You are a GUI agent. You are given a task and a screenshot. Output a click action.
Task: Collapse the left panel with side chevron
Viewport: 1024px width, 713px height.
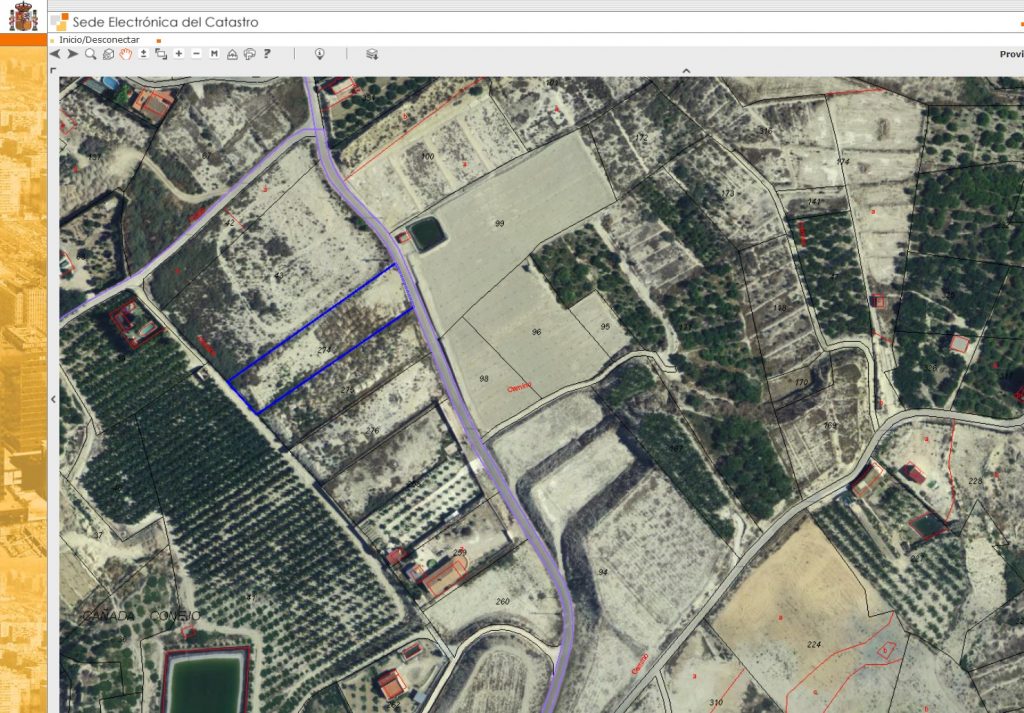tap(53, 399)
